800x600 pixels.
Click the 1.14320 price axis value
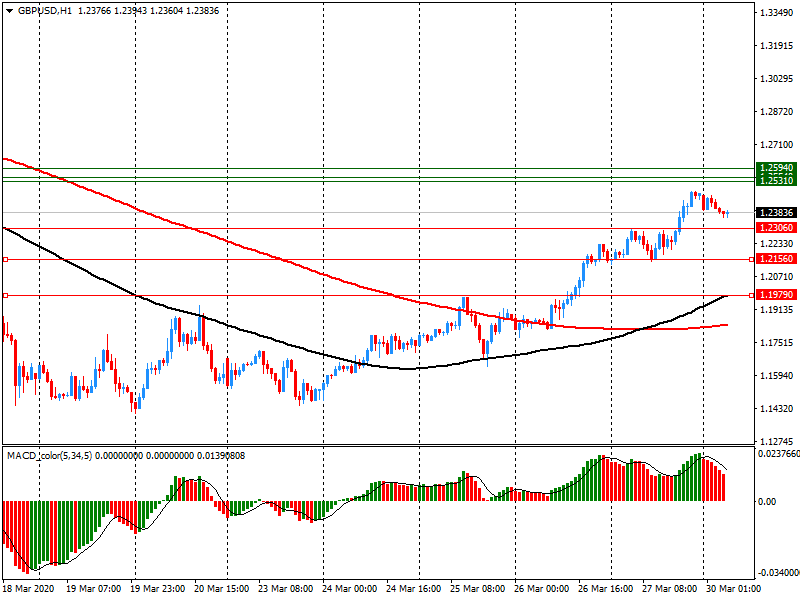[777, 409]
